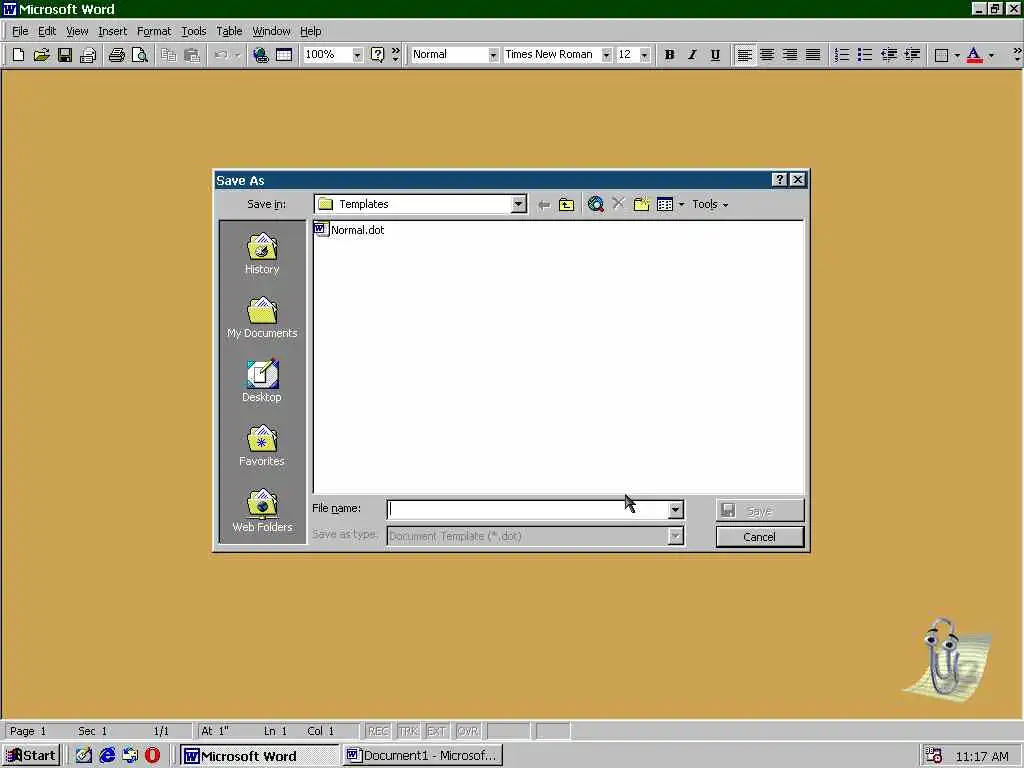Open the Views dropdown arrow in dialog
Viewport: 1024px width, 768px height.
click(681, 204)
